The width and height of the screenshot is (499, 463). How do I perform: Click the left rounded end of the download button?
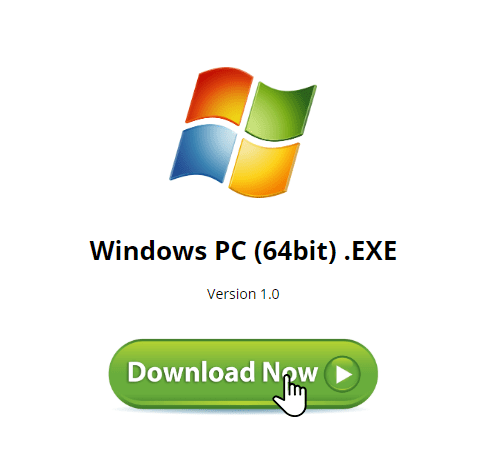(125, 374)
